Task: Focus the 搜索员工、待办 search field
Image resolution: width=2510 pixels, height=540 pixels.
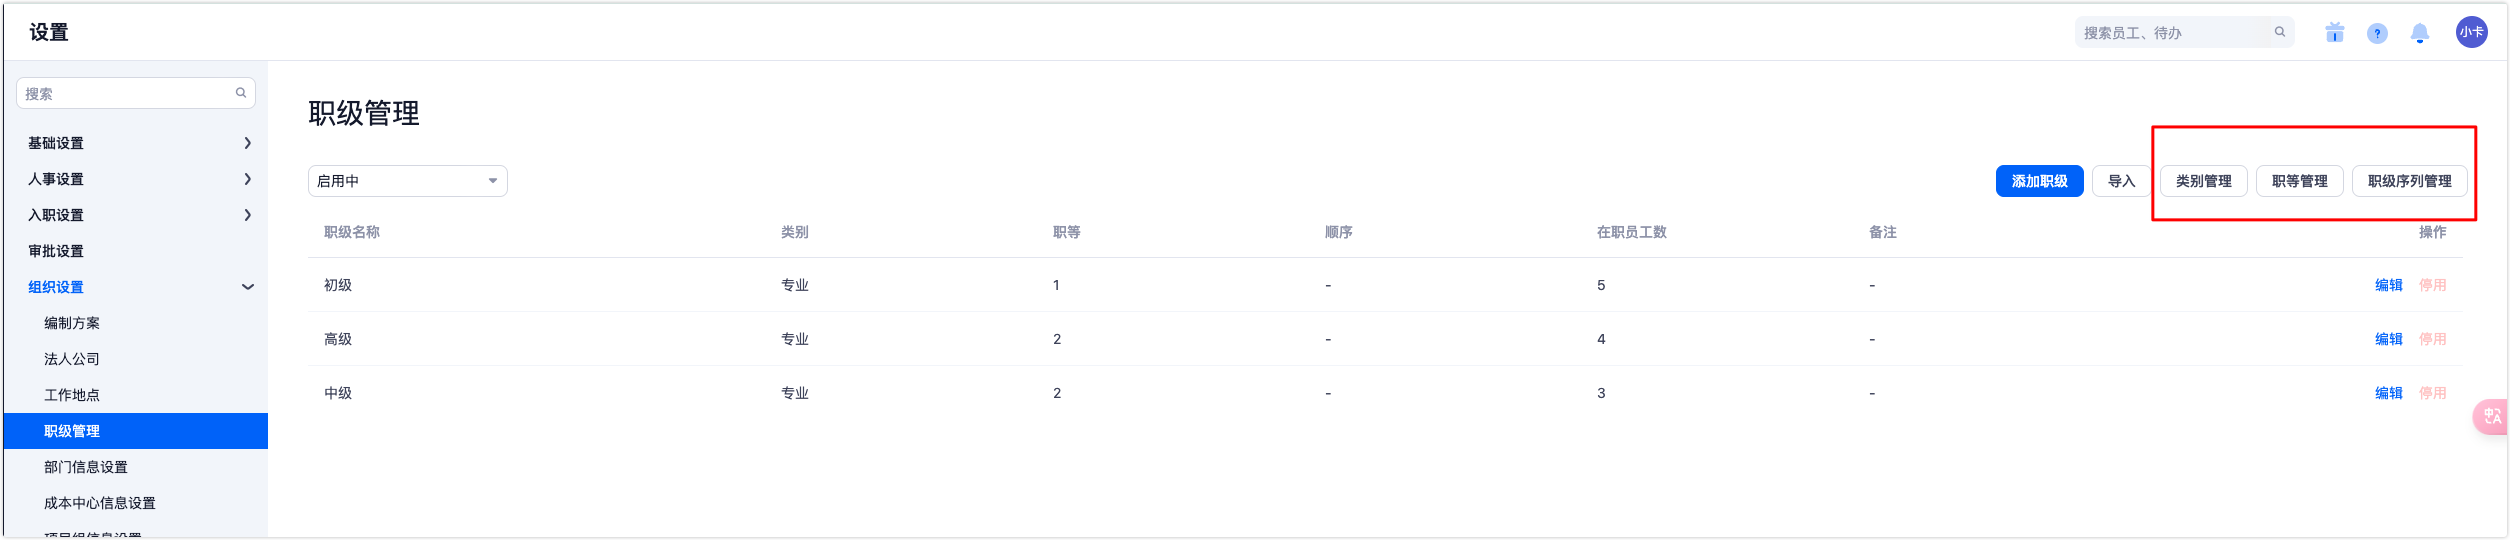Action: 2170,33
